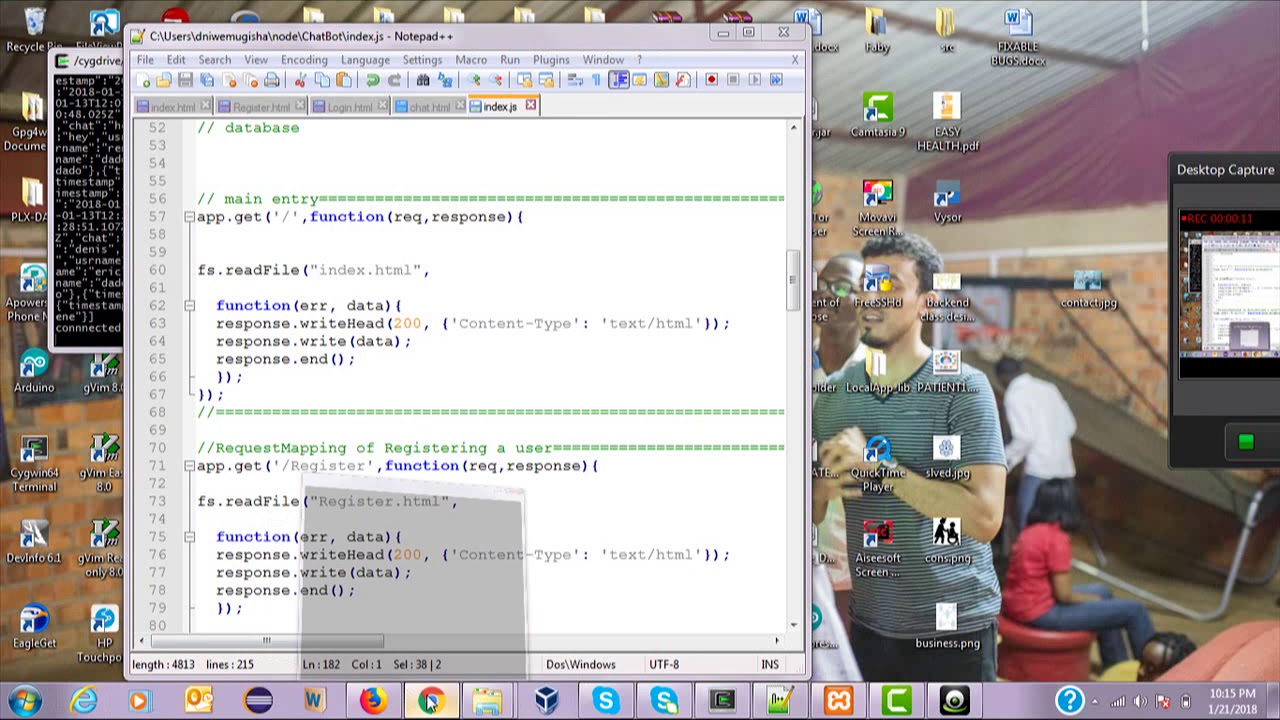Collapse the fold marker at line 71

coord(189,466)
